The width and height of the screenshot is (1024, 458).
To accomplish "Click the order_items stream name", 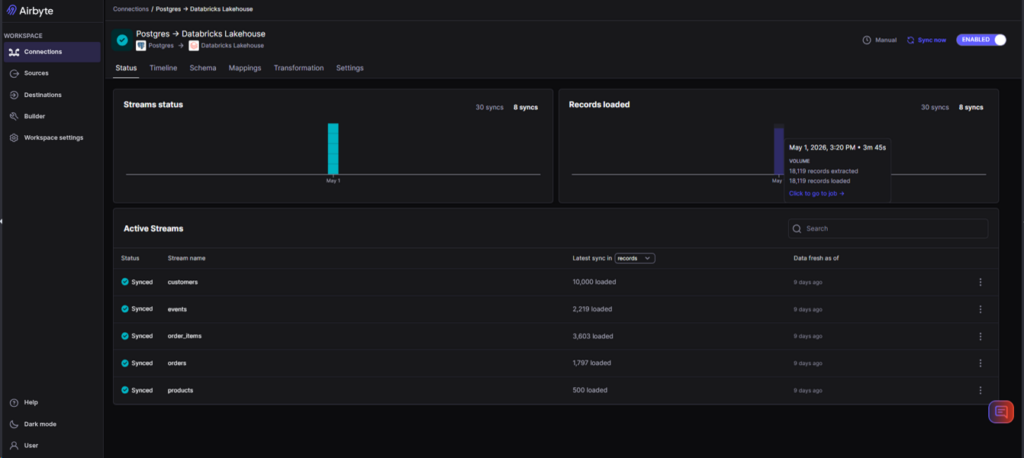I will click(184, 336).
